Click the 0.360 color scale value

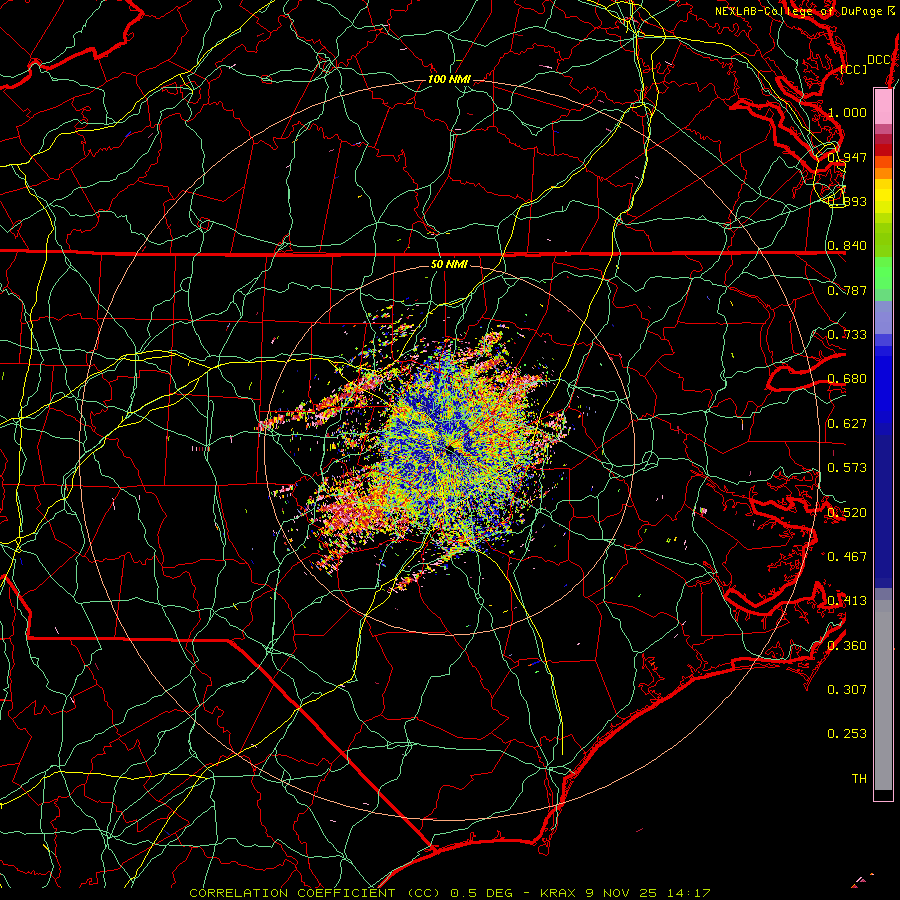click(847, 646)
